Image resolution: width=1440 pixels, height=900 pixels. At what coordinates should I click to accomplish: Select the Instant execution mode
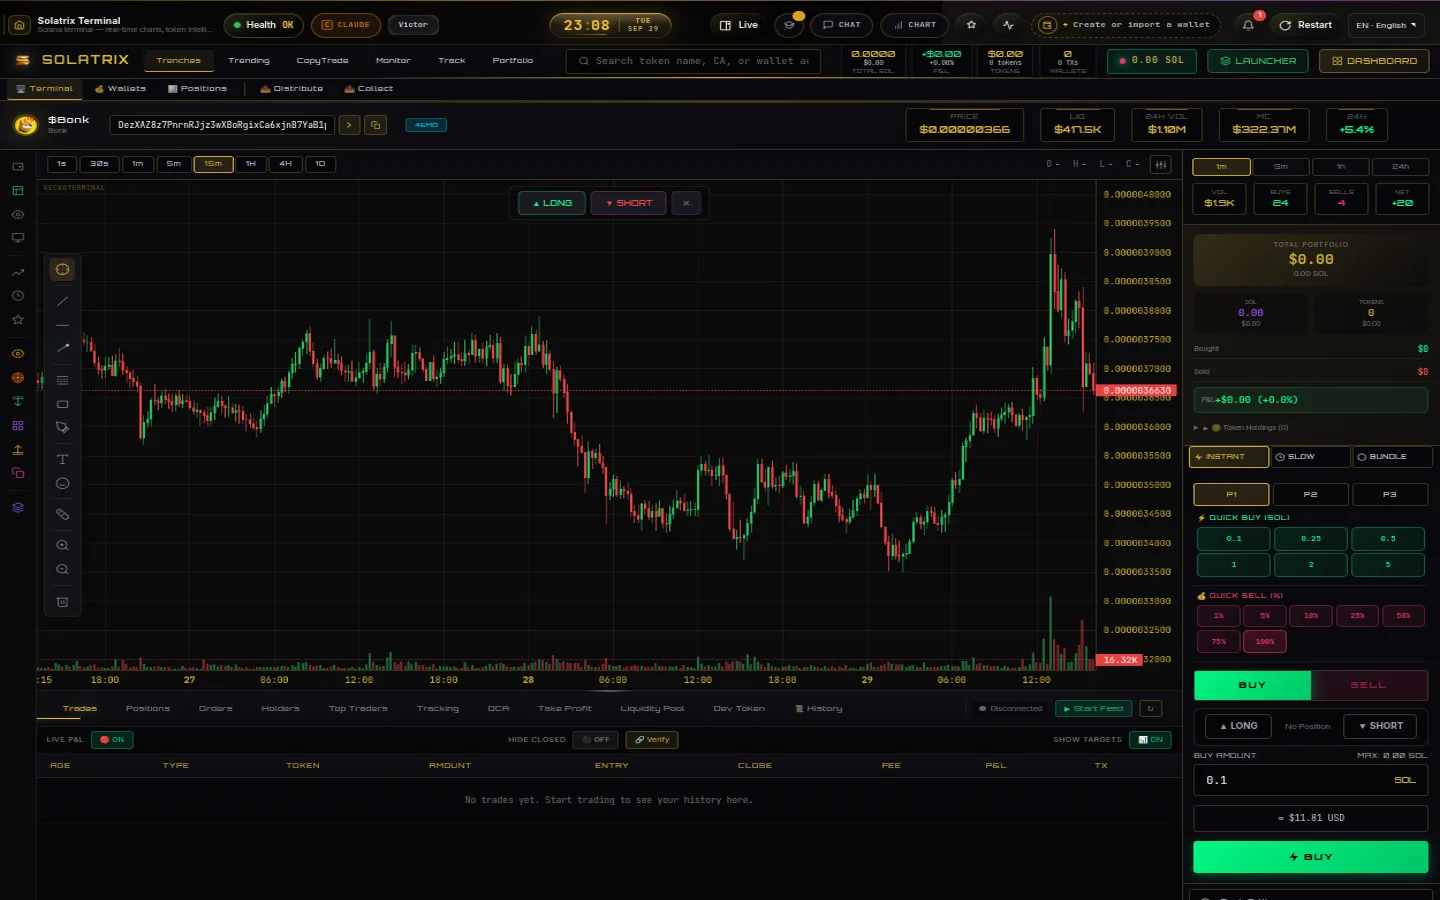pos(1229,457)
